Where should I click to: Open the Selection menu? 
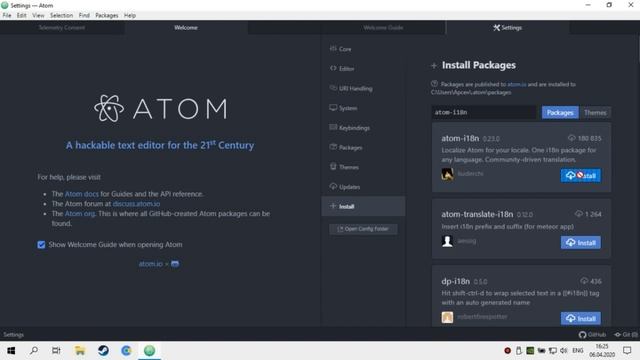pos(62,16)
